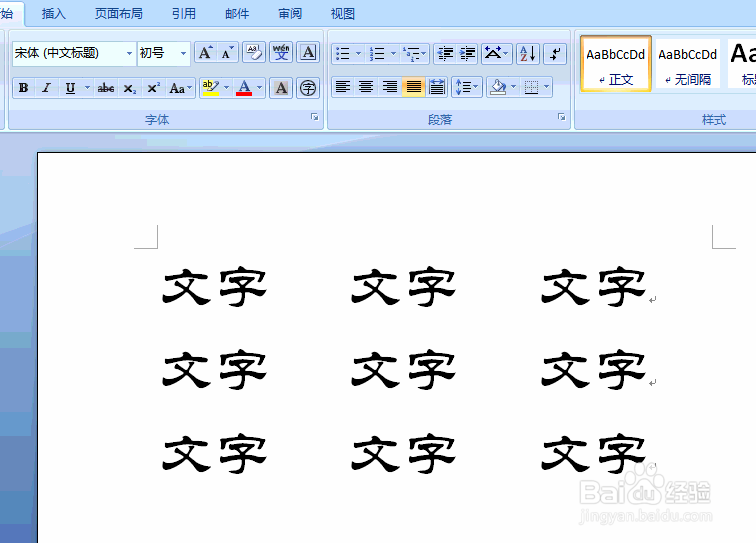756x543 pixels.
Task: Open the 段落 dialog launcher
Action: click(562, 117)
